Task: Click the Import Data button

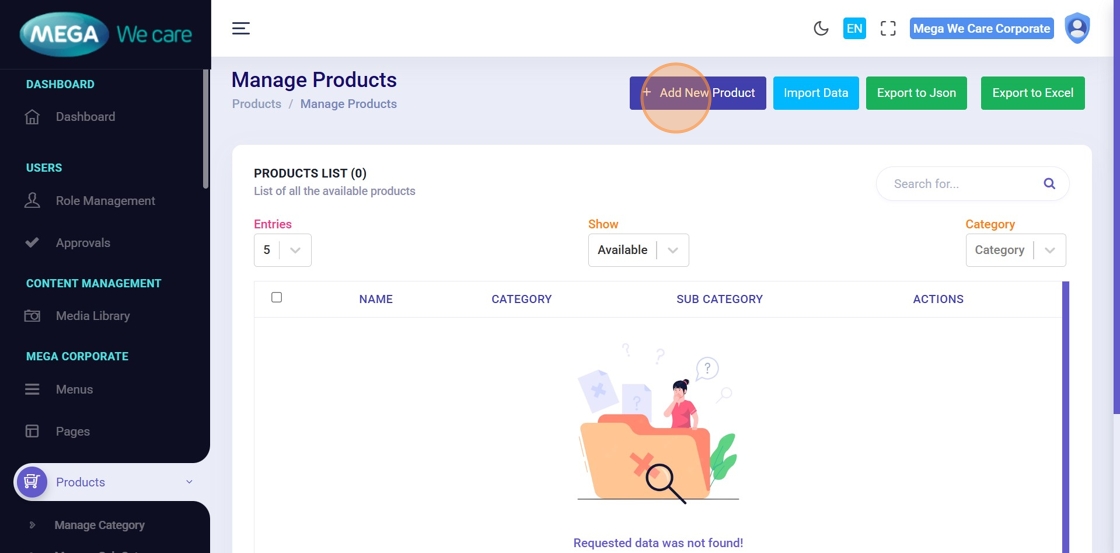Action: coord(815,93)
